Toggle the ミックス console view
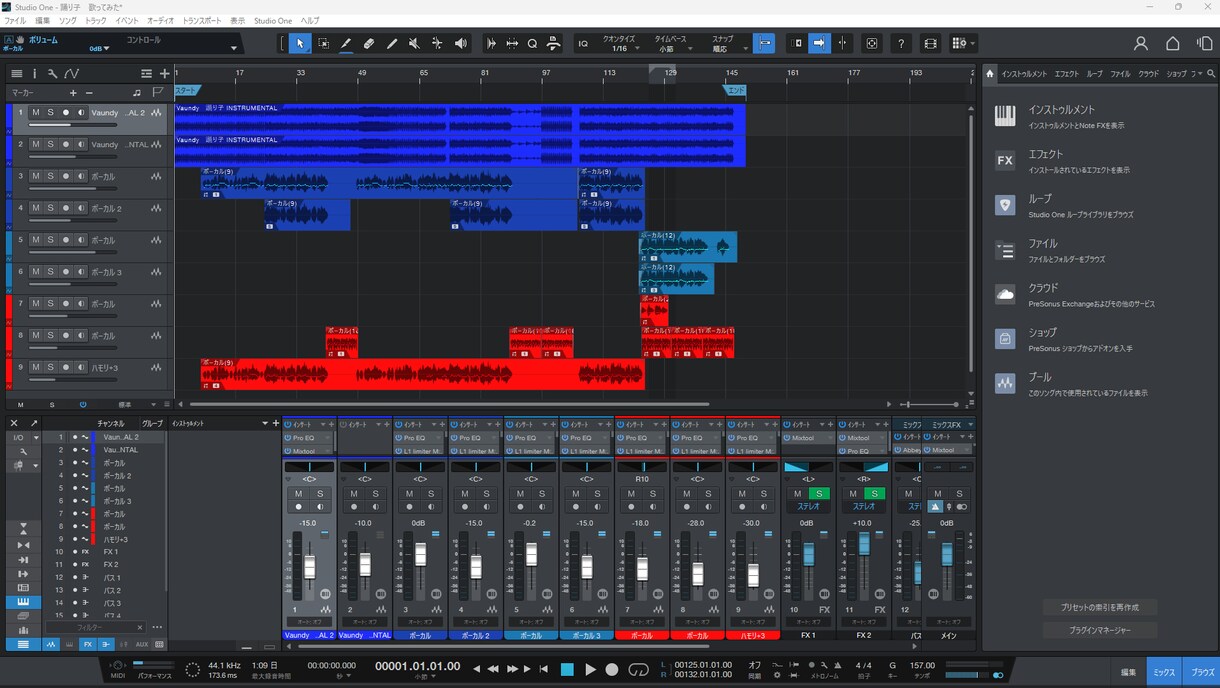This screenshot has width=1220, height=688. point(1164,672)
